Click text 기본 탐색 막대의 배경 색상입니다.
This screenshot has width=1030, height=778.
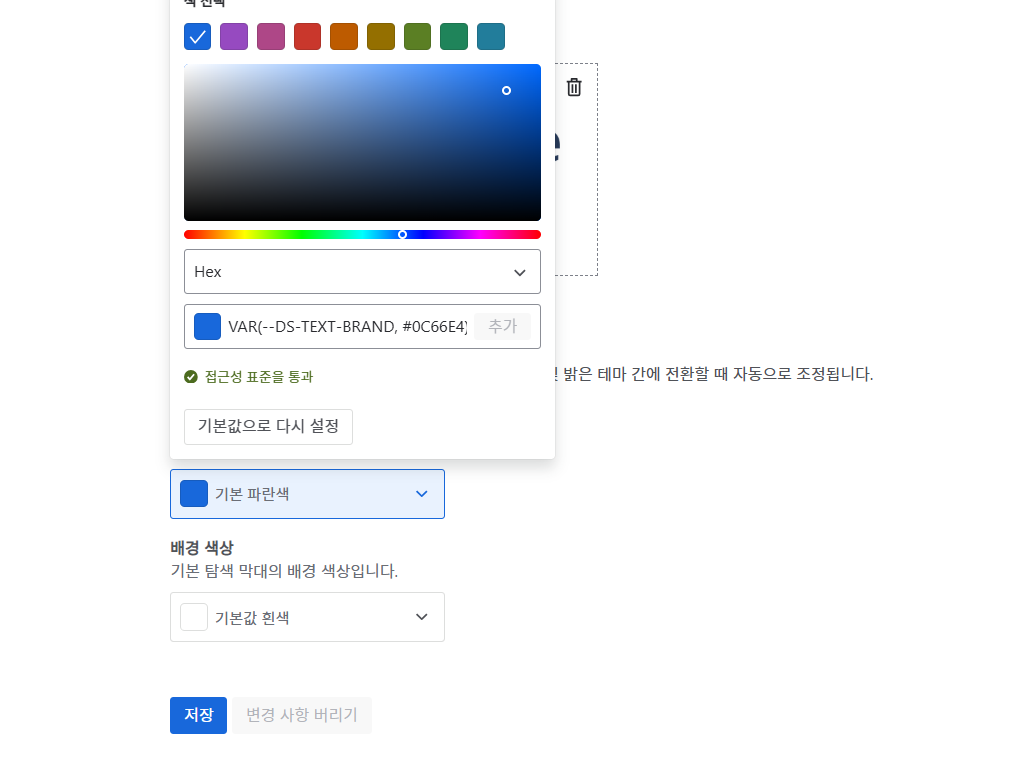coord(284,571)
